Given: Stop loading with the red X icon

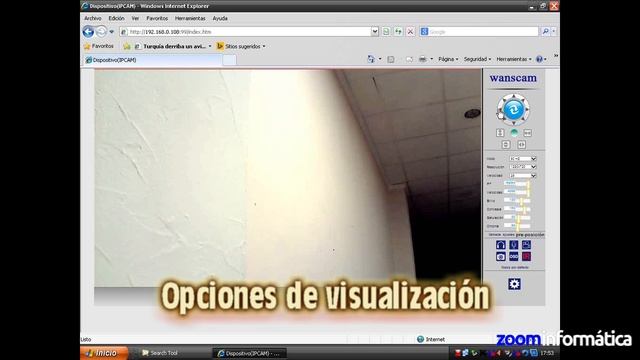Looking at the screenshot, I should pos(410,31).
